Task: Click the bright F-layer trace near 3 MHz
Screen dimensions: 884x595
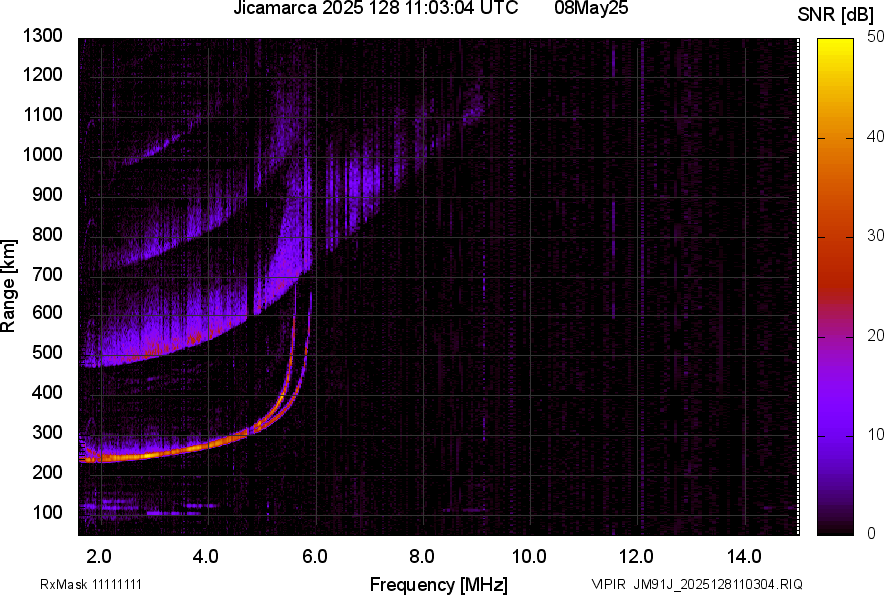Action: coord(152,454)
